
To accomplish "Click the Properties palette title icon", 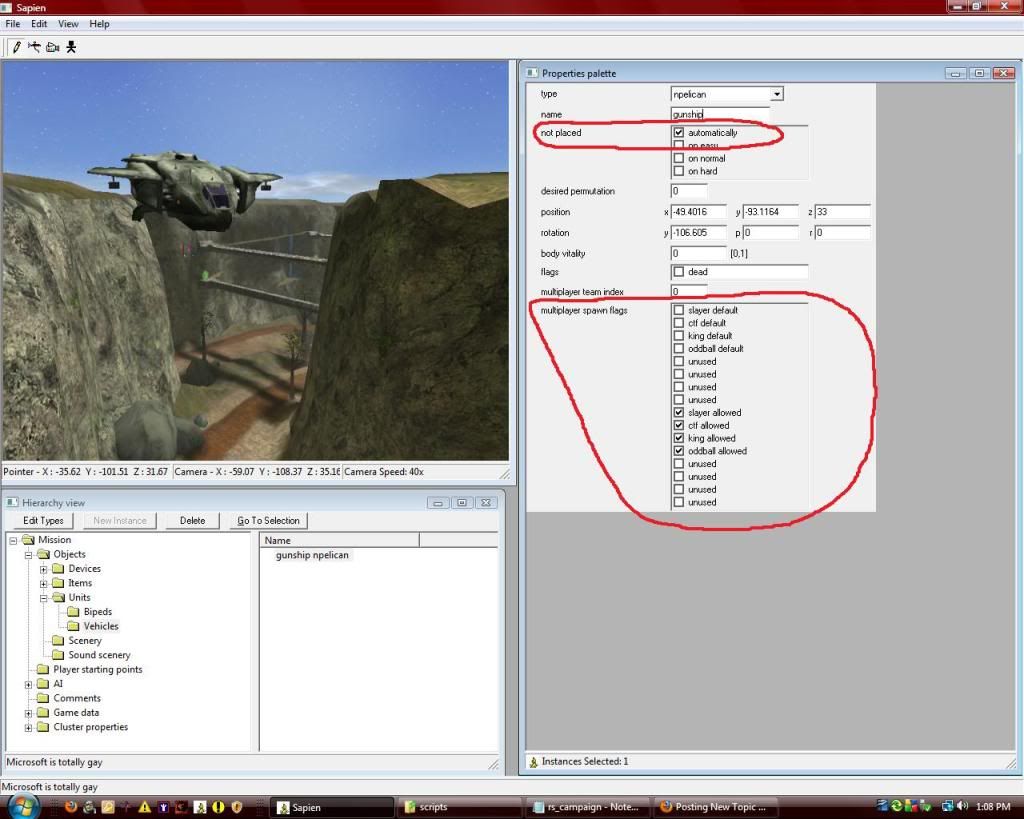I will [532, 73].
